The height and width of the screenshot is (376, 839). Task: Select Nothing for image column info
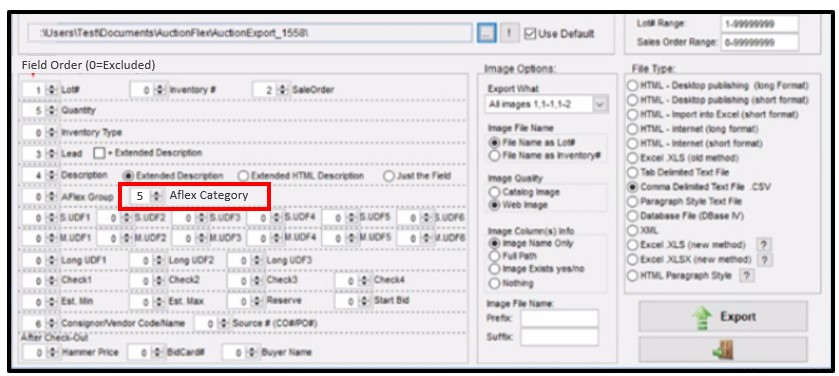(x=494, y=283)
